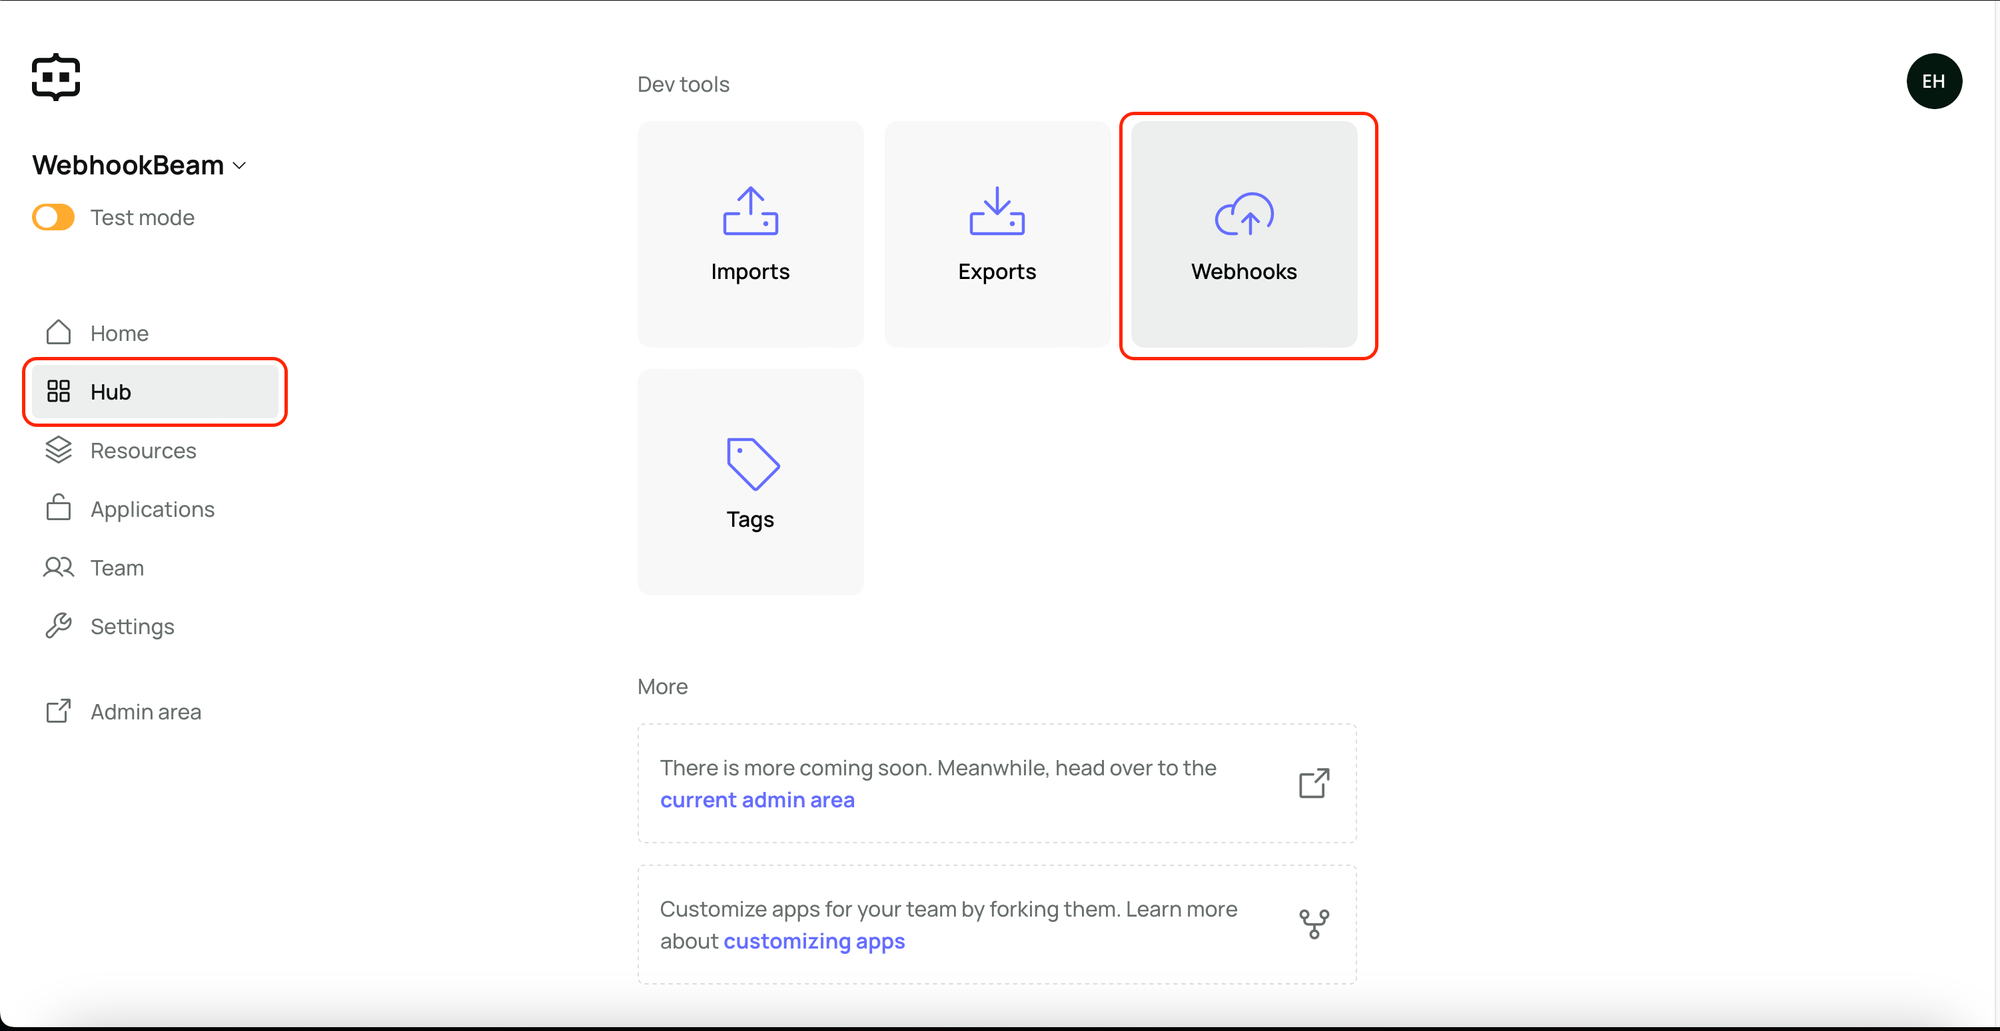
Task: Click the Webhooks cloud upload icon
Action: [x=1243, y=213]
